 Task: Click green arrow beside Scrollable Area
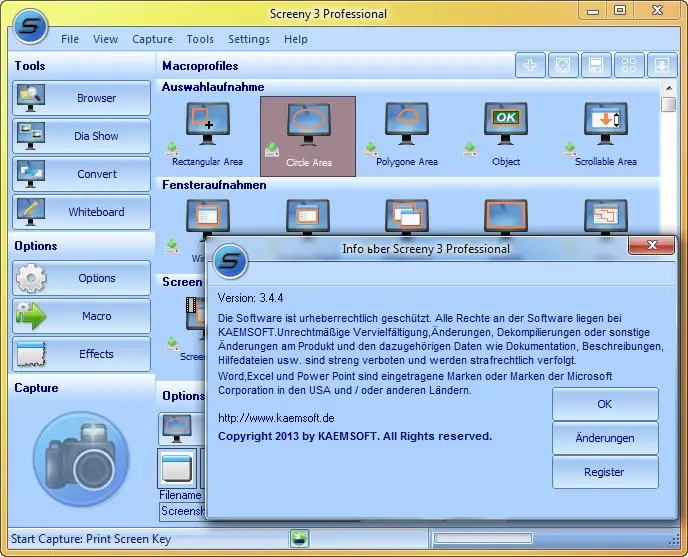coord(570,149)
